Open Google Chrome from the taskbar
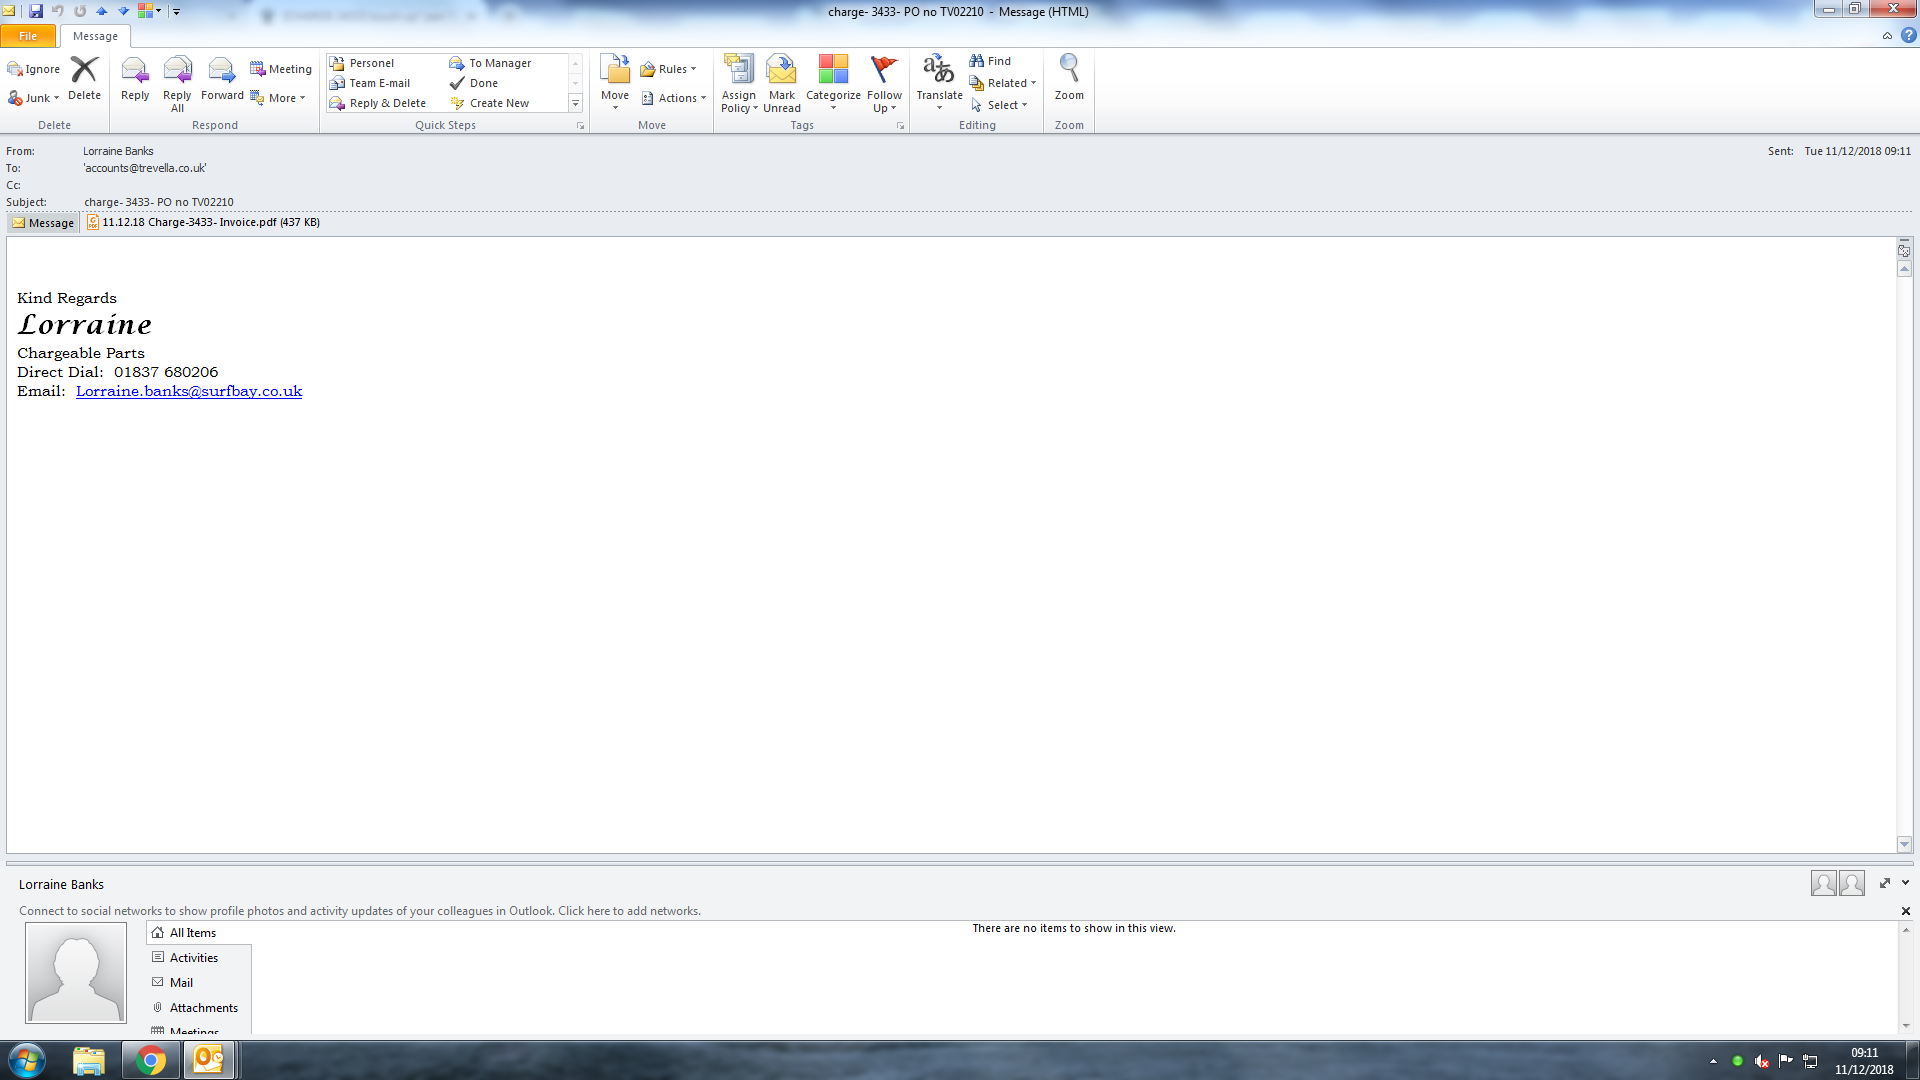The image size is (1920, 1080). click(x=151, y=1060)
